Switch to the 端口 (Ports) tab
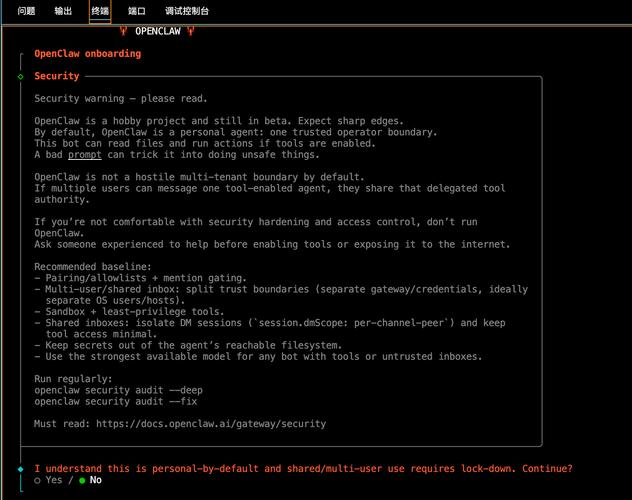Image resolution: width=632 pixels, height=500 pixels. [137, 11]
